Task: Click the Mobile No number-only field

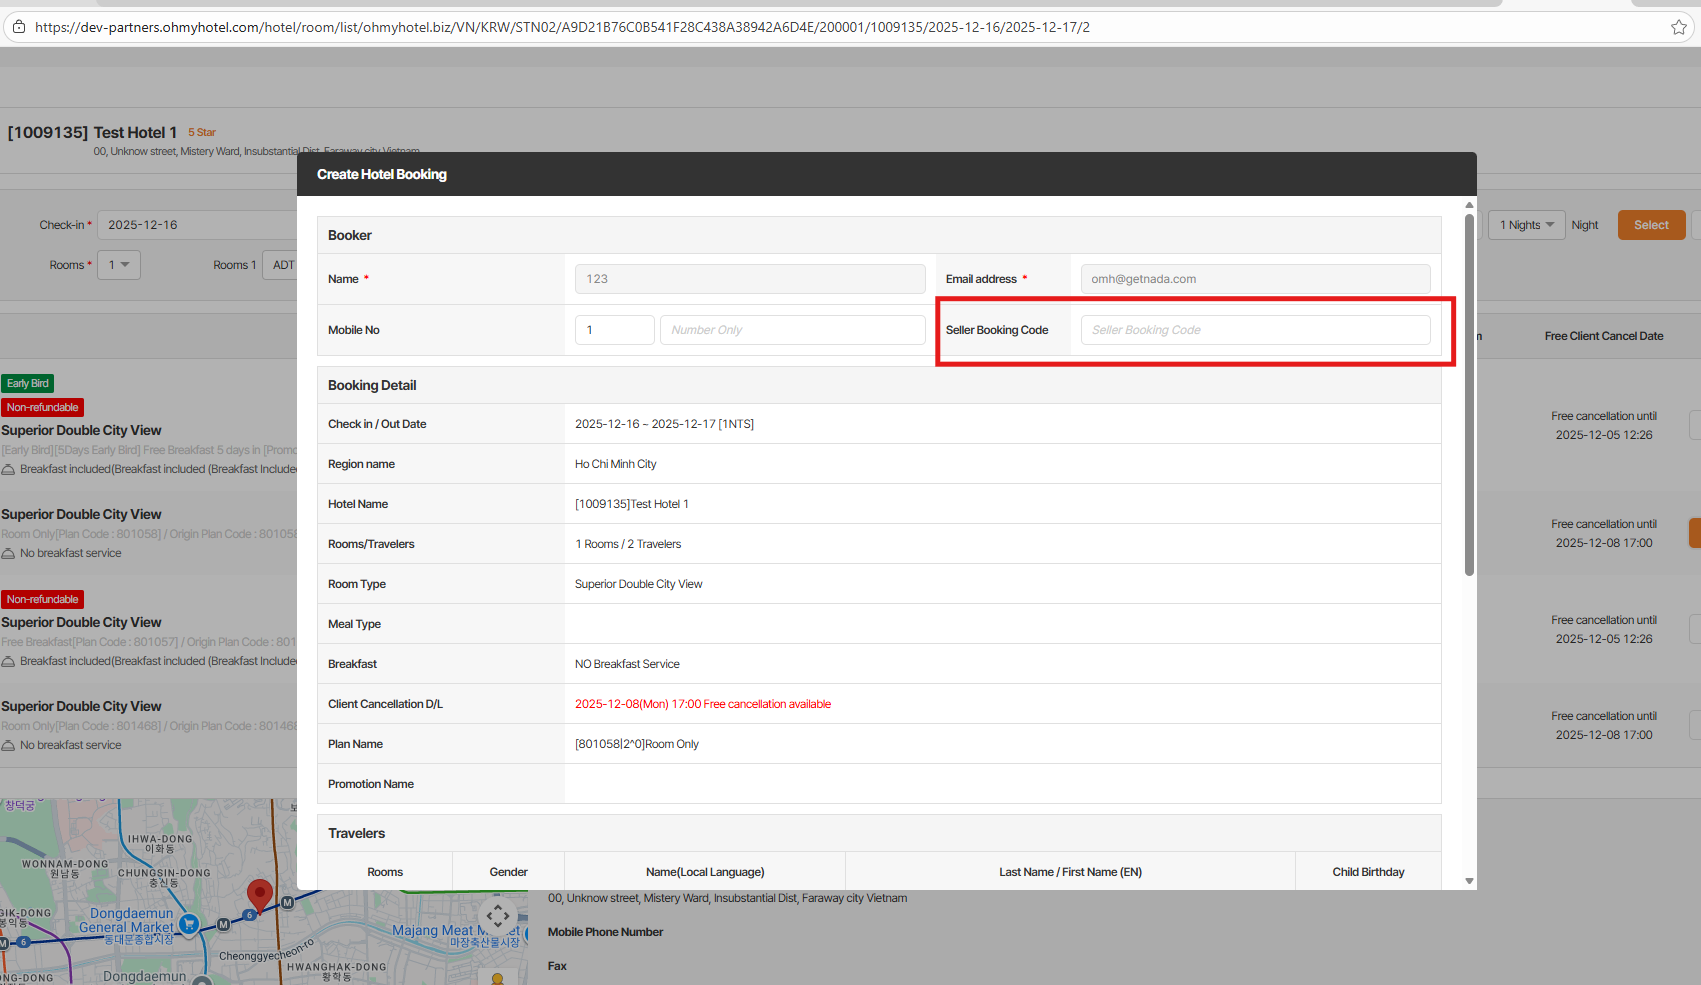Action: pos(792,330)
